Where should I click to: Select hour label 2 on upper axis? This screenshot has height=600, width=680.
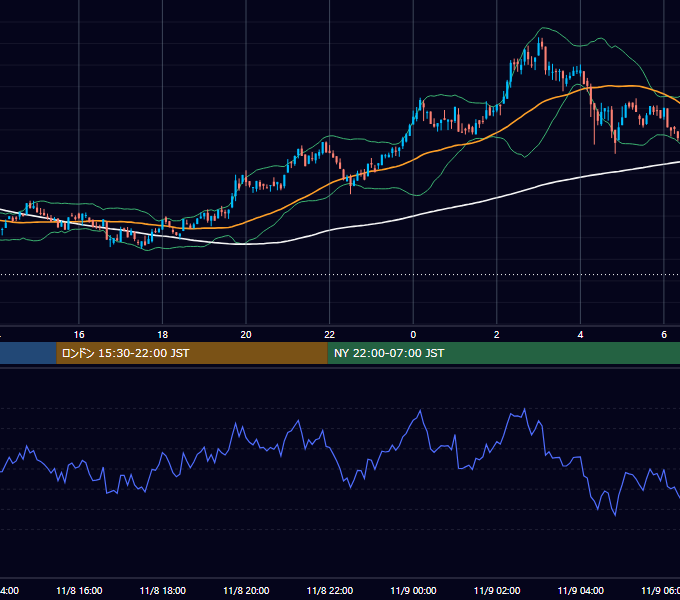[x=497, y=335]
